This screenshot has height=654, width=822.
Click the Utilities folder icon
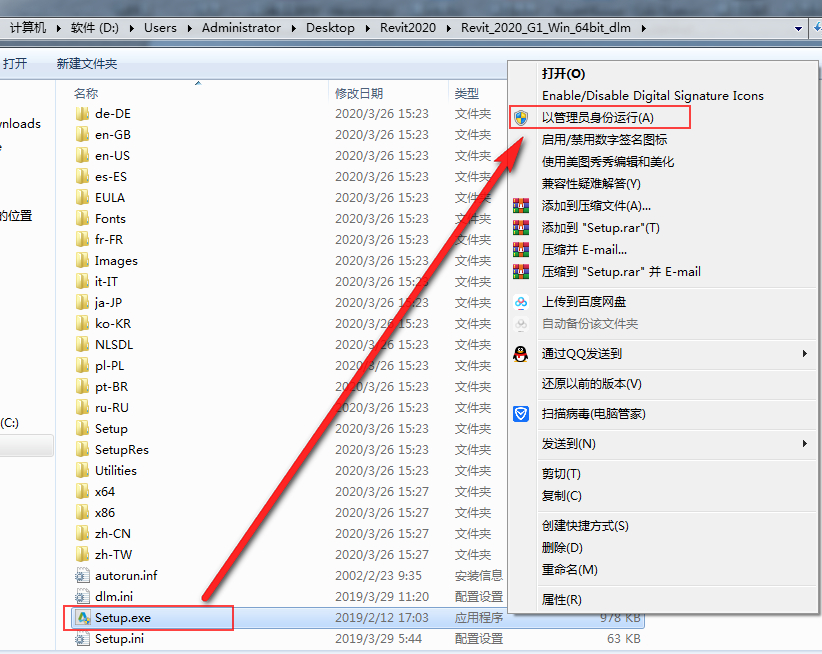82,470
